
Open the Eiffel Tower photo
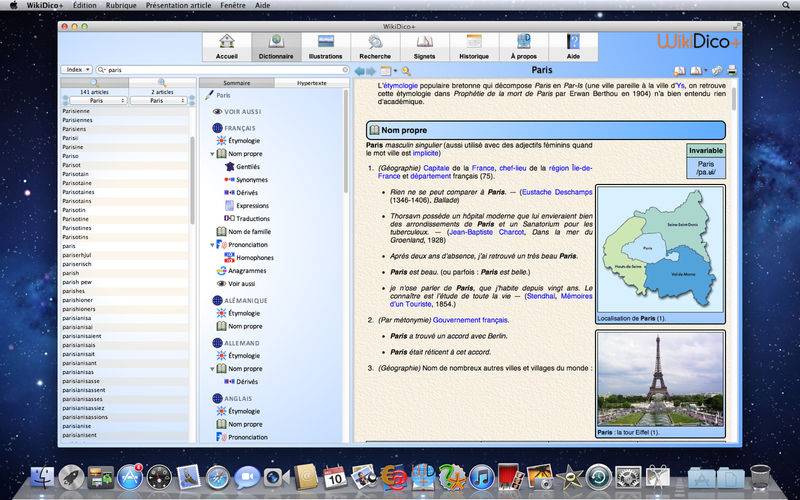660,380
